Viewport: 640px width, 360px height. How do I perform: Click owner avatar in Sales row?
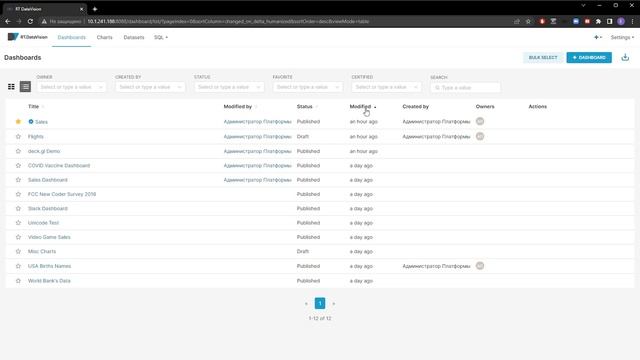pyautogui.click(x=480, y=121)
